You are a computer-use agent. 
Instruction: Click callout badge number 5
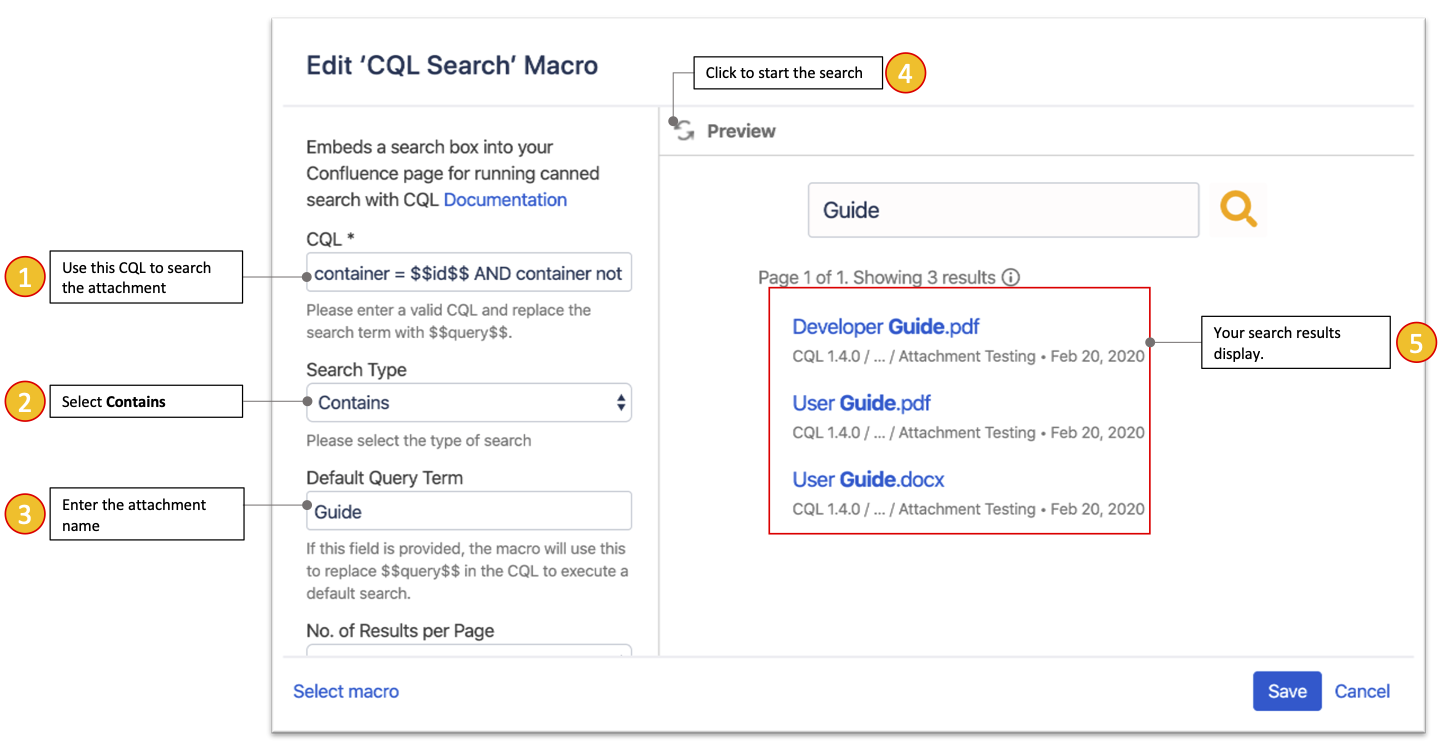[1415, 342]
